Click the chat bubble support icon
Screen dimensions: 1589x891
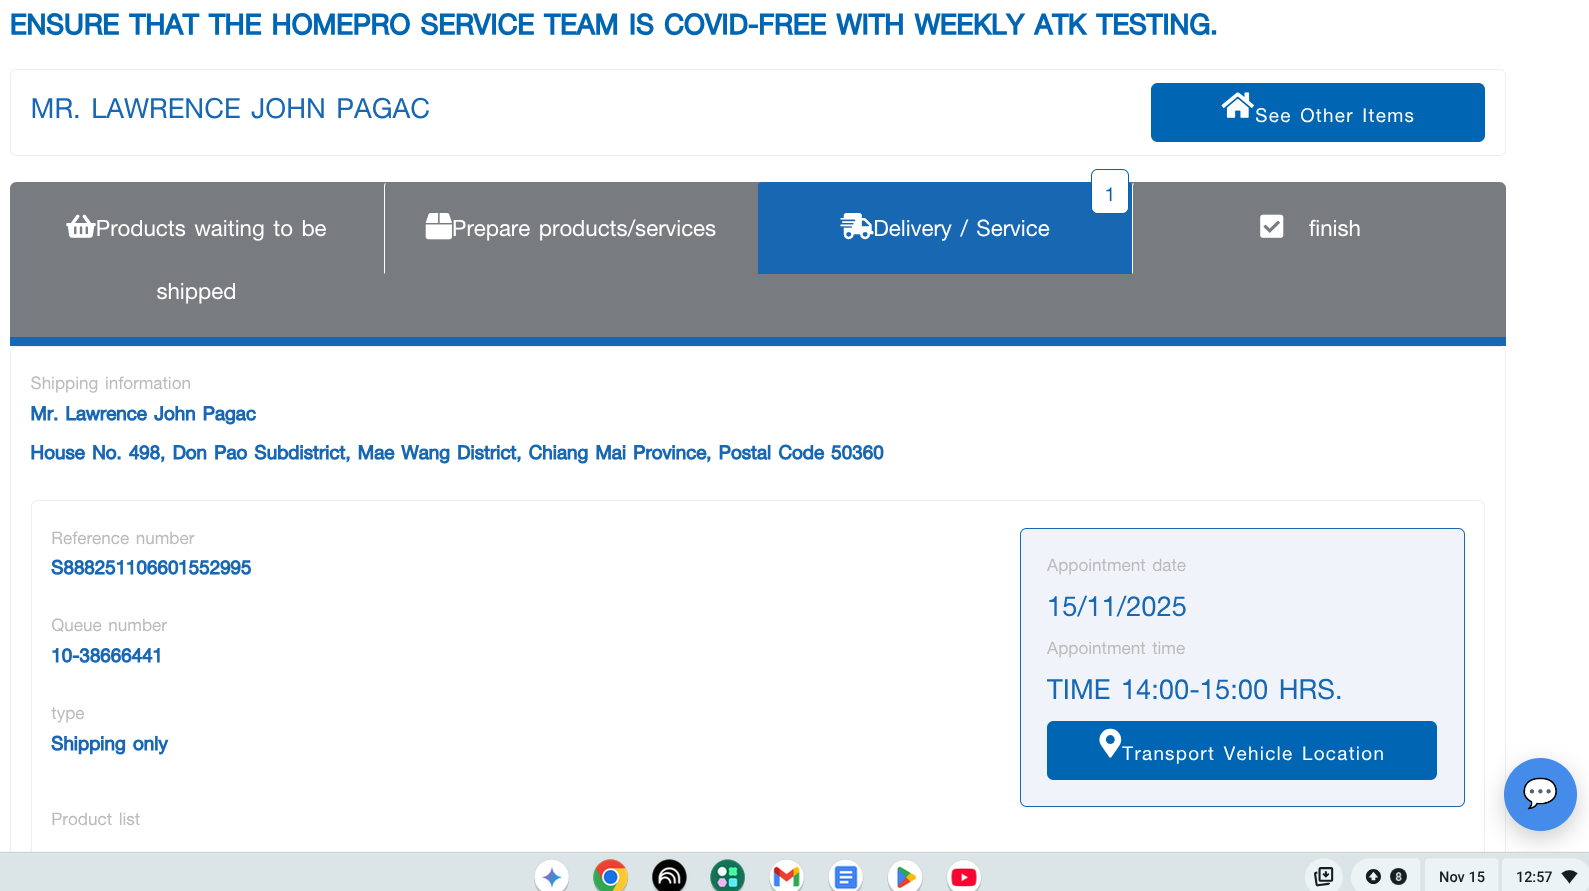(x=1539, y=794)
